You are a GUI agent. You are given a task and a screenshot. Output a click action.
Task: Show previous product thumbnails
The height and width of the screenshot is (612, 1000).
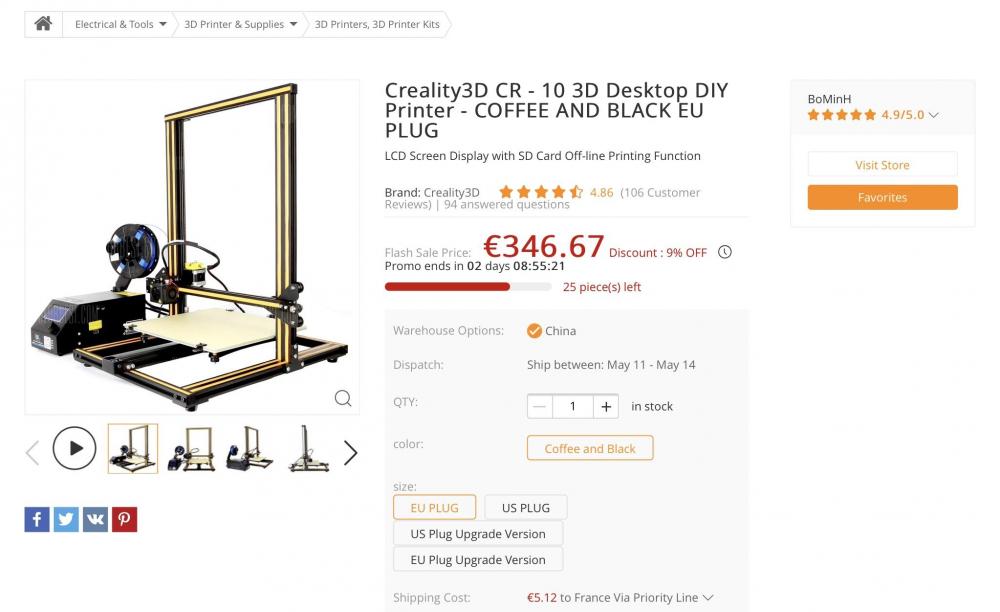click(32, 453)
